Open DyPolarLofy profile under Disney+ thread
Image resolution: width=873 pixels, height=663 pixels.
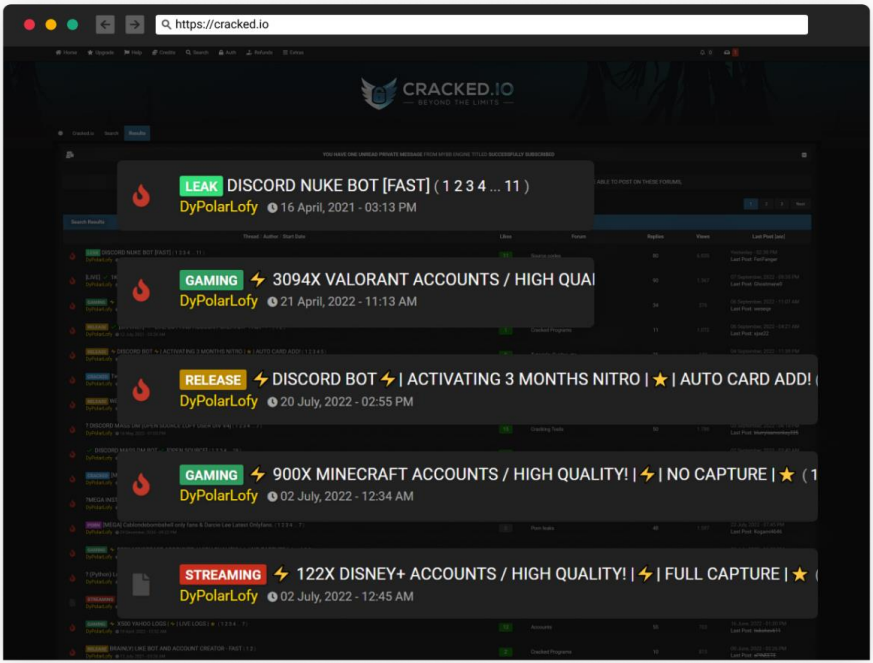click(x=218, y=596)
